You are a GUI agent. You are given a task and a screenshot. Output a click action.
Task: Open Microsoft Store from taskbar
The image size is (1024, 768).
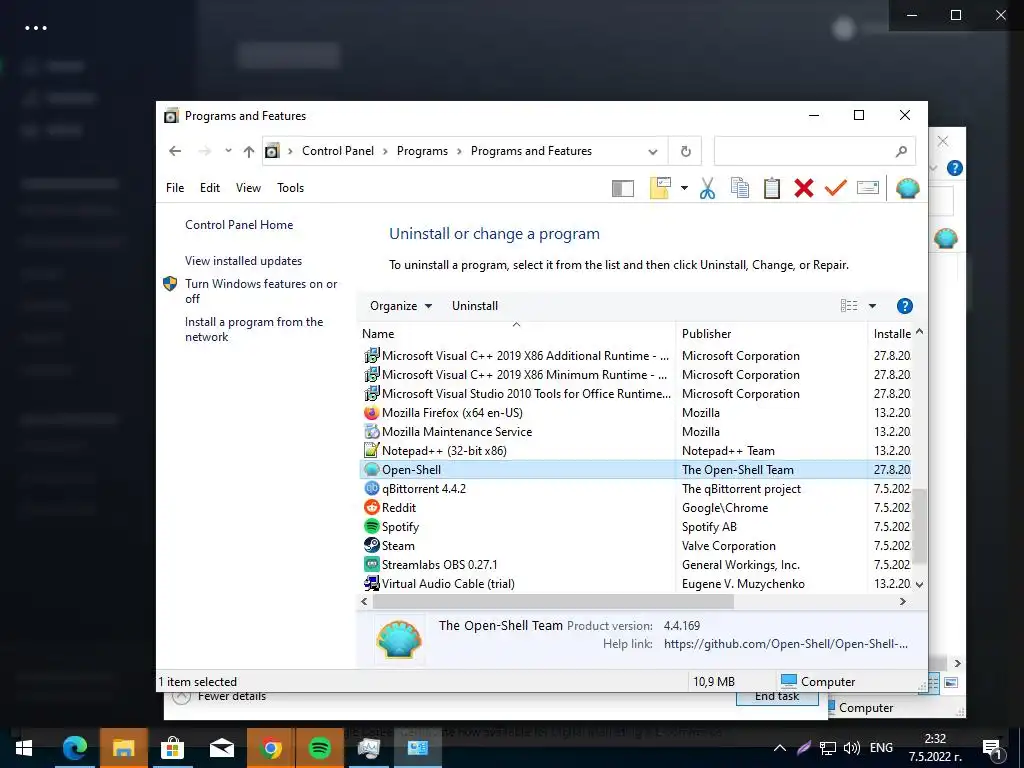172,748
